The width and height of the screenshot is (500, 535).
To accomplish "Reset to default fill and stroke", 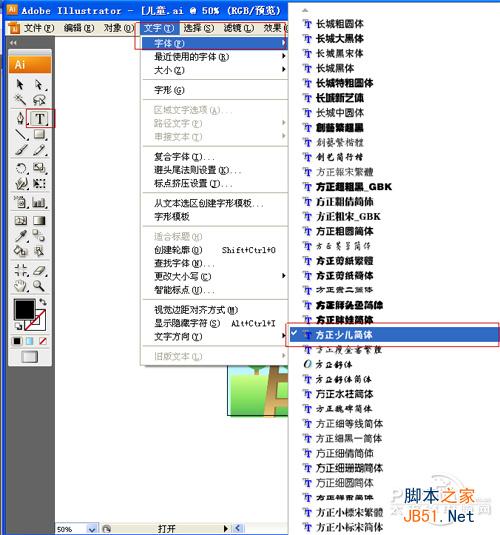I will 18,327.
